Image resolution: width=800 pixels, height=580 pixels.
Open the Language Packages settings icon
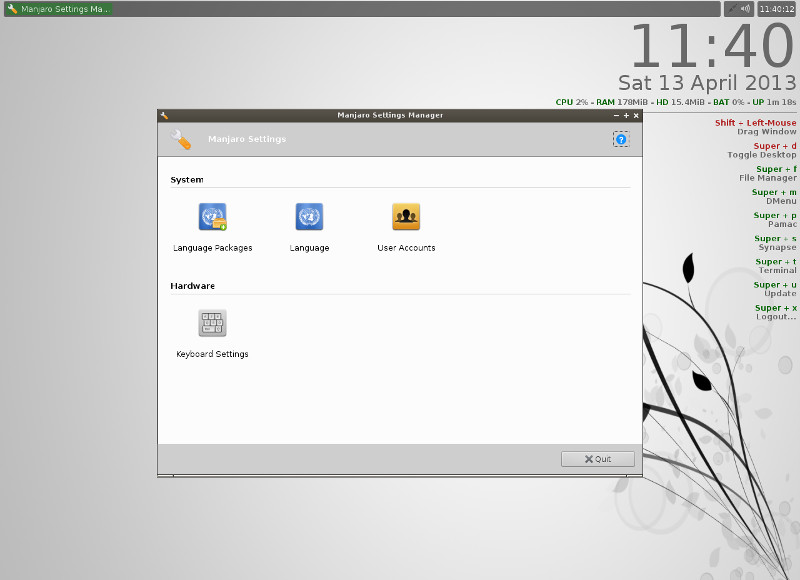[x=212, y=217]
